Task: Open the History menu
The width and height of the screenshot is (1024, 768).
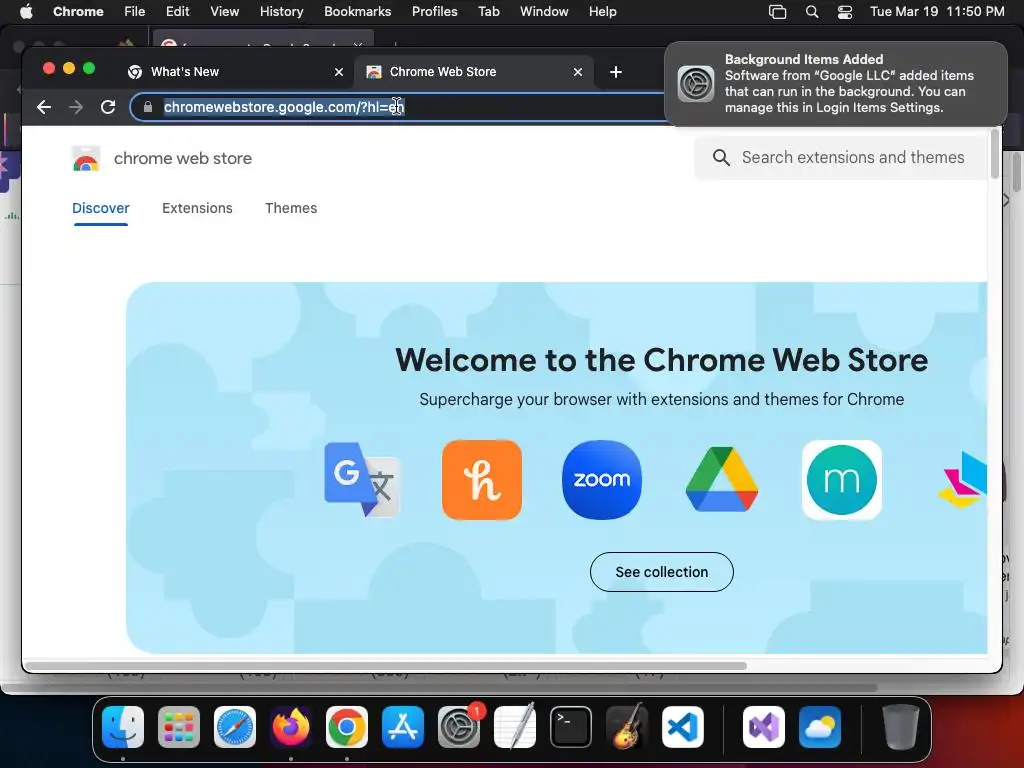Action: [281, 12]
